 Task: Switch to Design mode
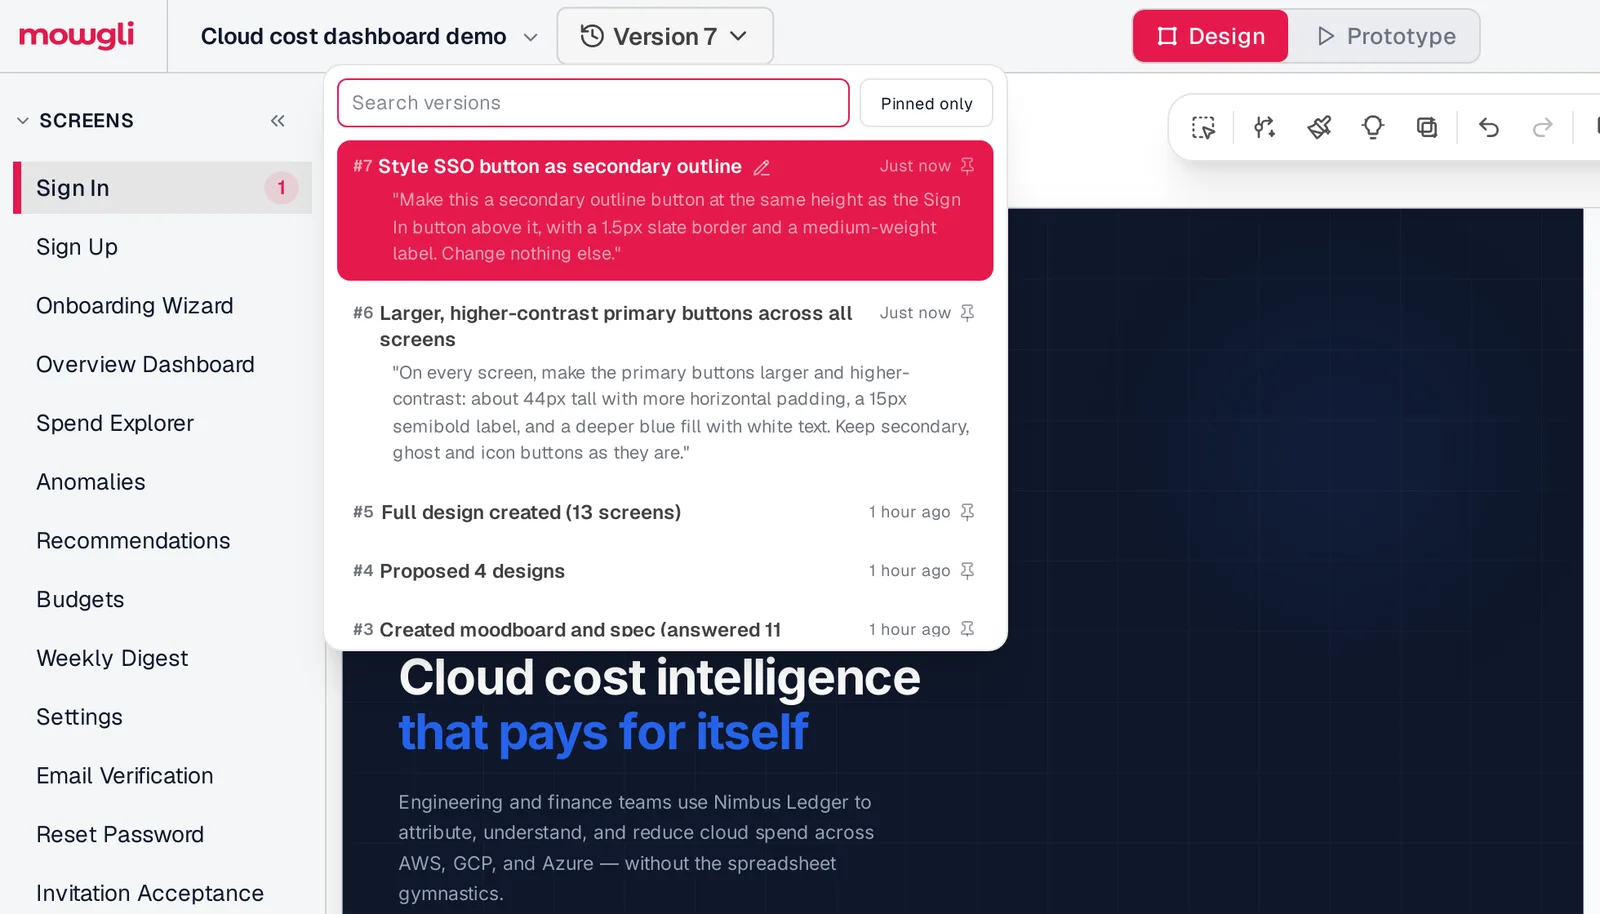1210,36
